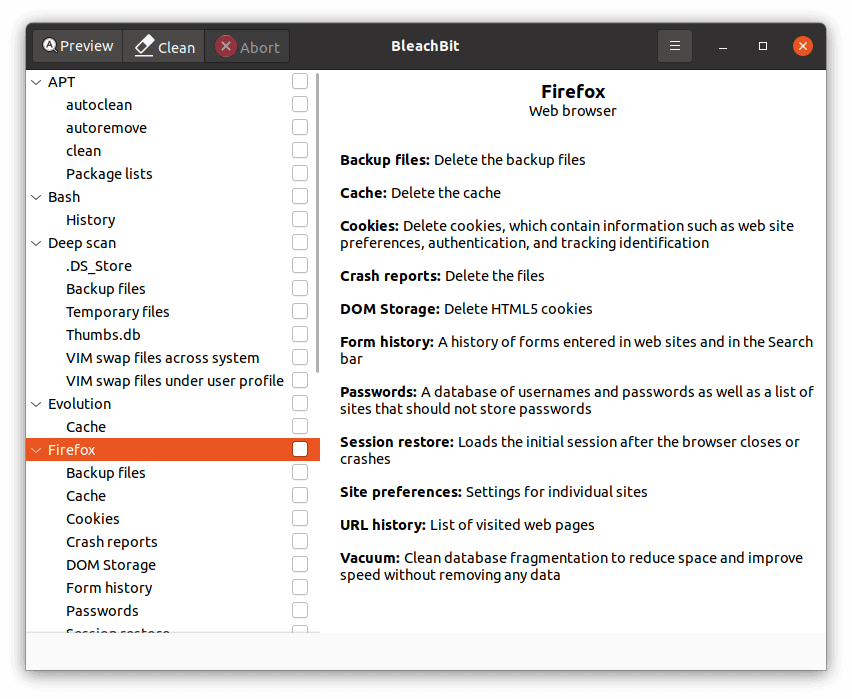This screenshot has height=699, width=852.
Task: Click the Preview magnifier icon
Action: 49,45
